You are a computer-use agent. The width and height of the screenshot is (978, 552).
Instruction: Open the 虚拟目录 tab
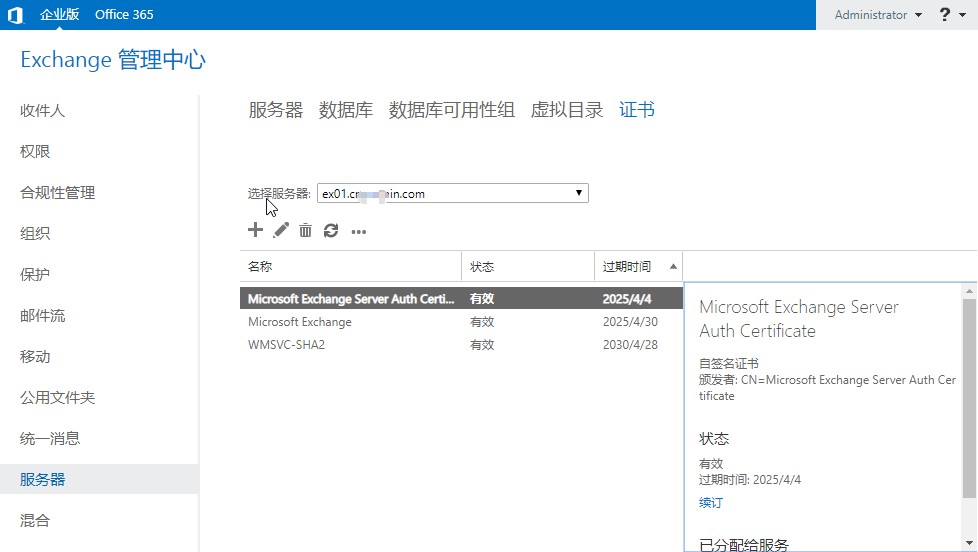pos(567,110)
